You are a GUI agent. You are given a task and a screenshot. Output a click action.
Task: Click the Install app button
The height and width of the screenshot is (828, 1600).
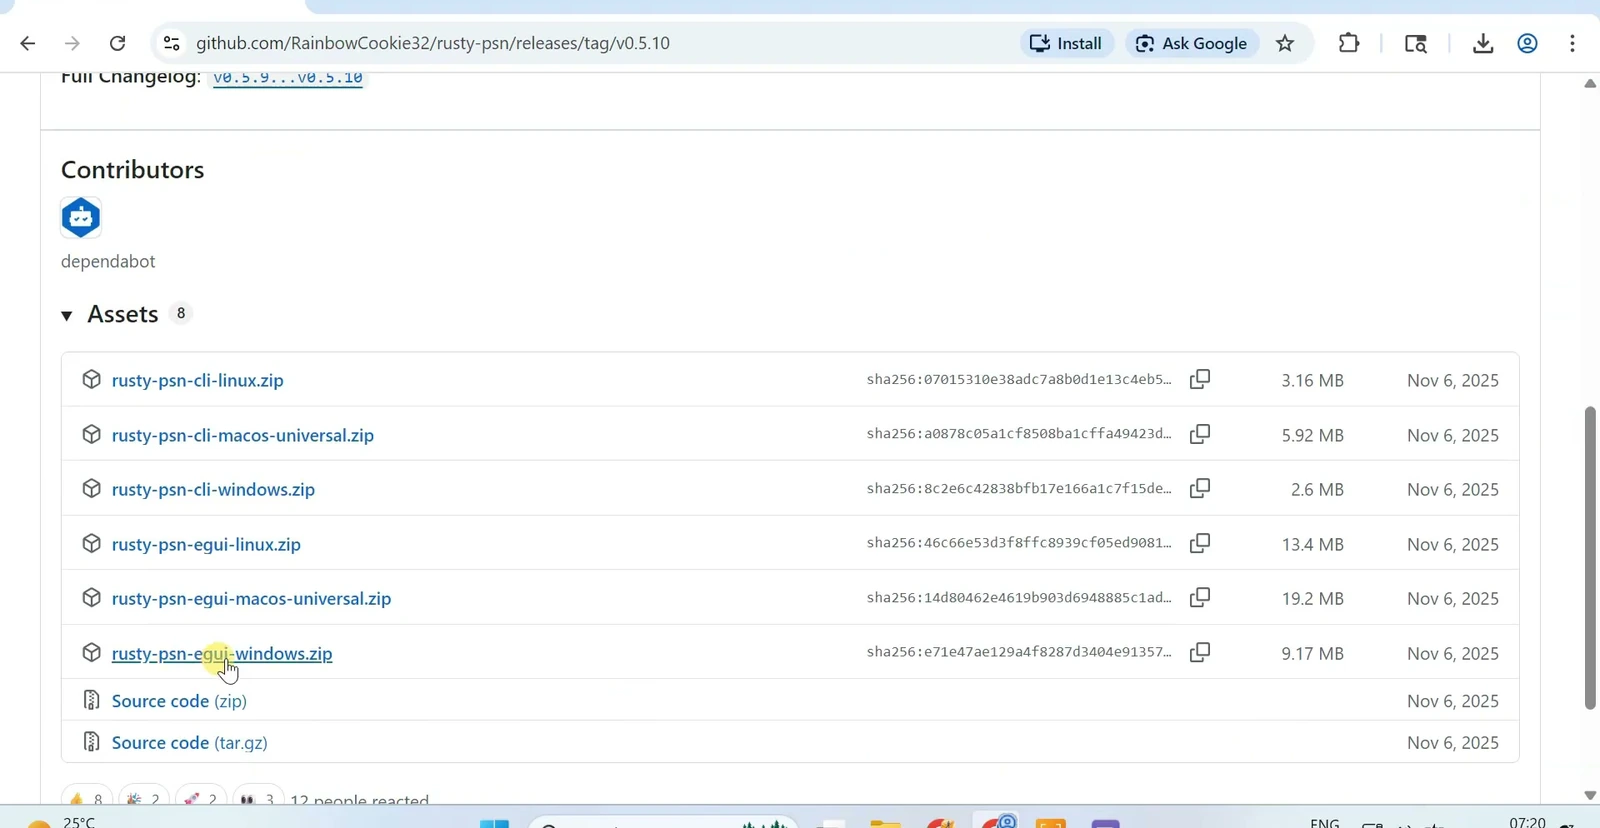[1066, 43]
